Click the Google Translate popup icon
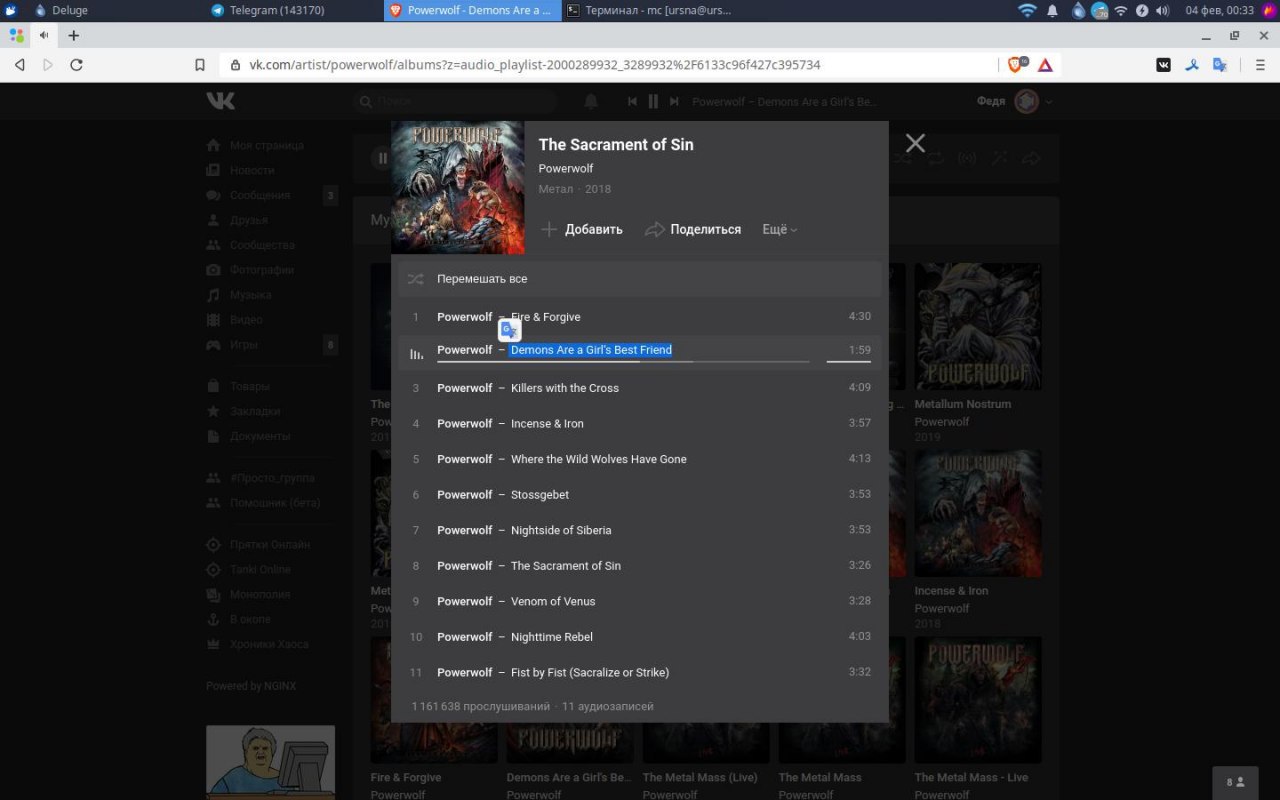 510,330
